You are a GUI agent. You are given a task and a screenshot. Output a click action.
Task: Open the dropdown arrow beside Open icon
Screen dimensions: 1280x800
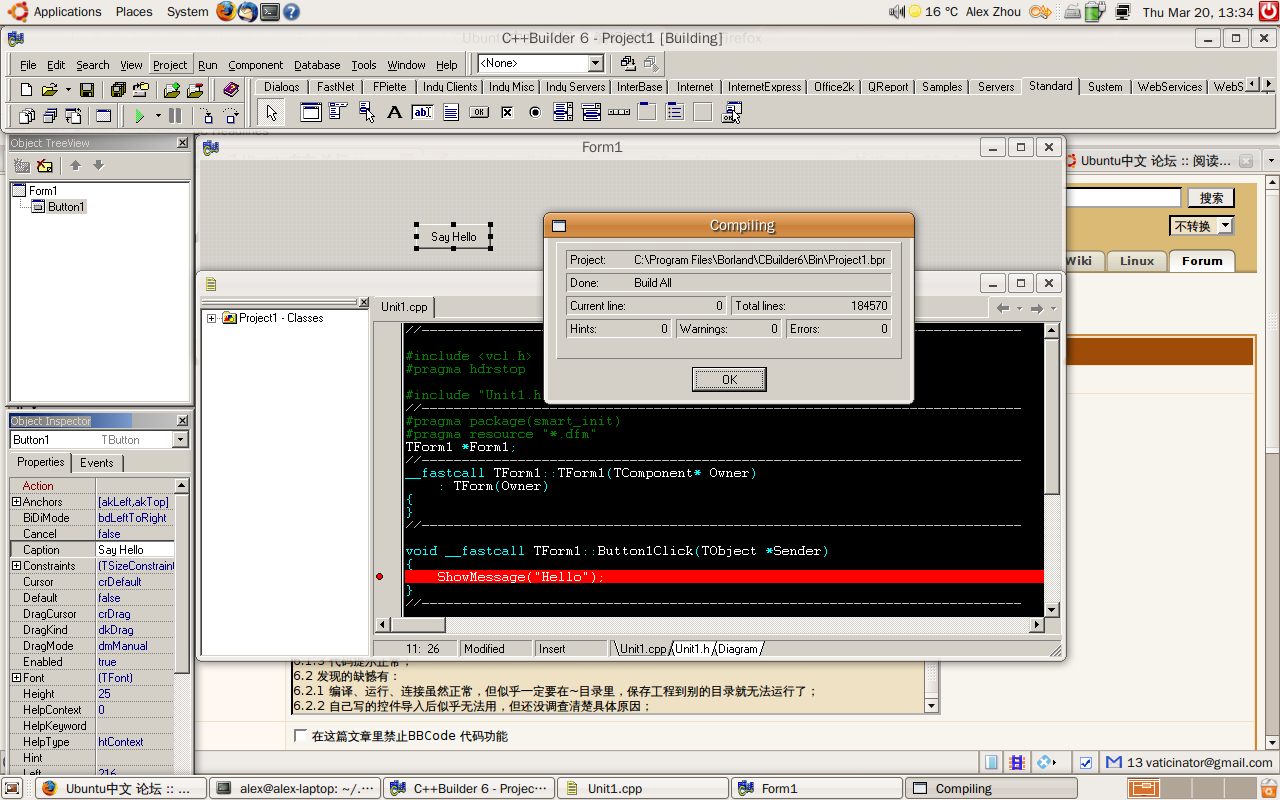click(68, 90)
